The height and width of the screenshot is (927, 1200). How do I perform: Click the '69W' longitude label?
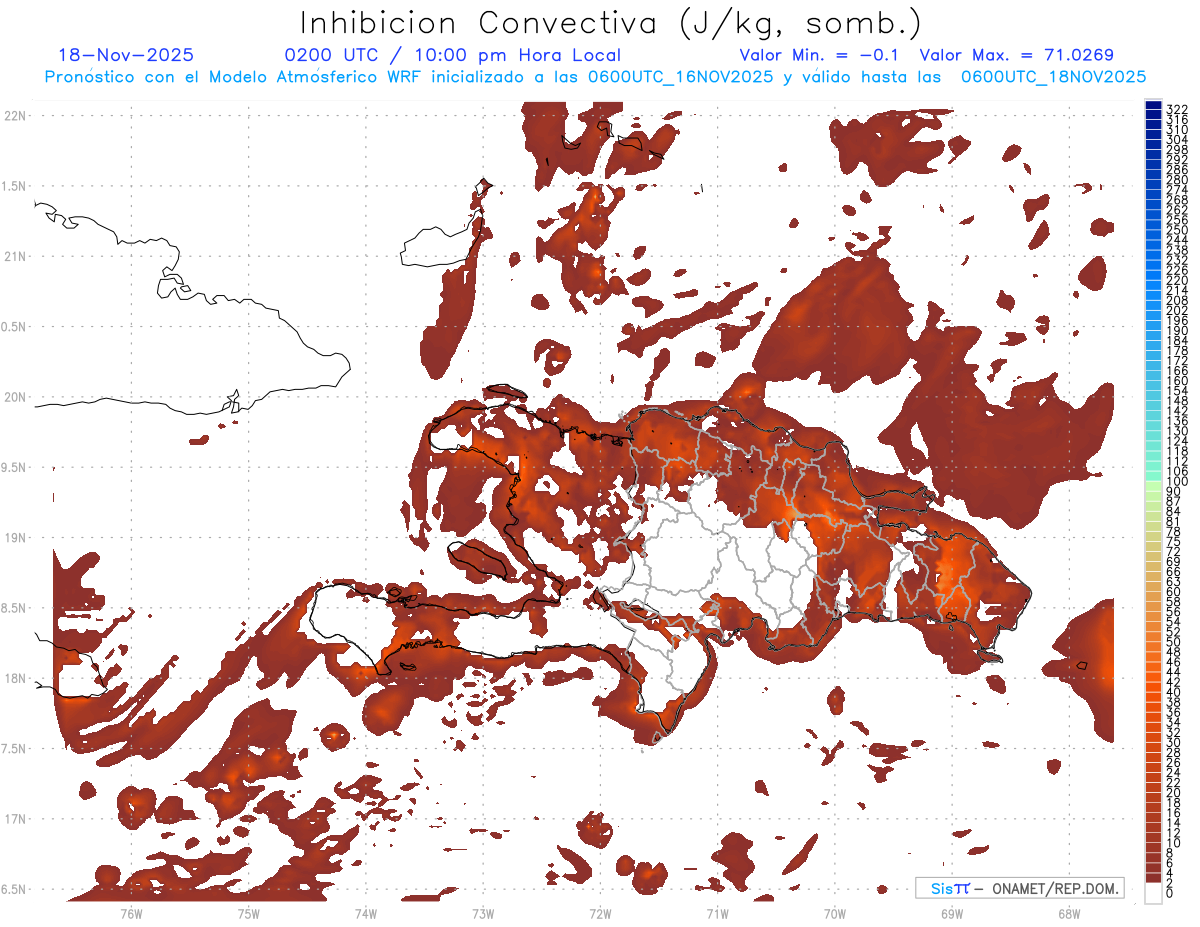pyautogui.click(x=952, y=914)
